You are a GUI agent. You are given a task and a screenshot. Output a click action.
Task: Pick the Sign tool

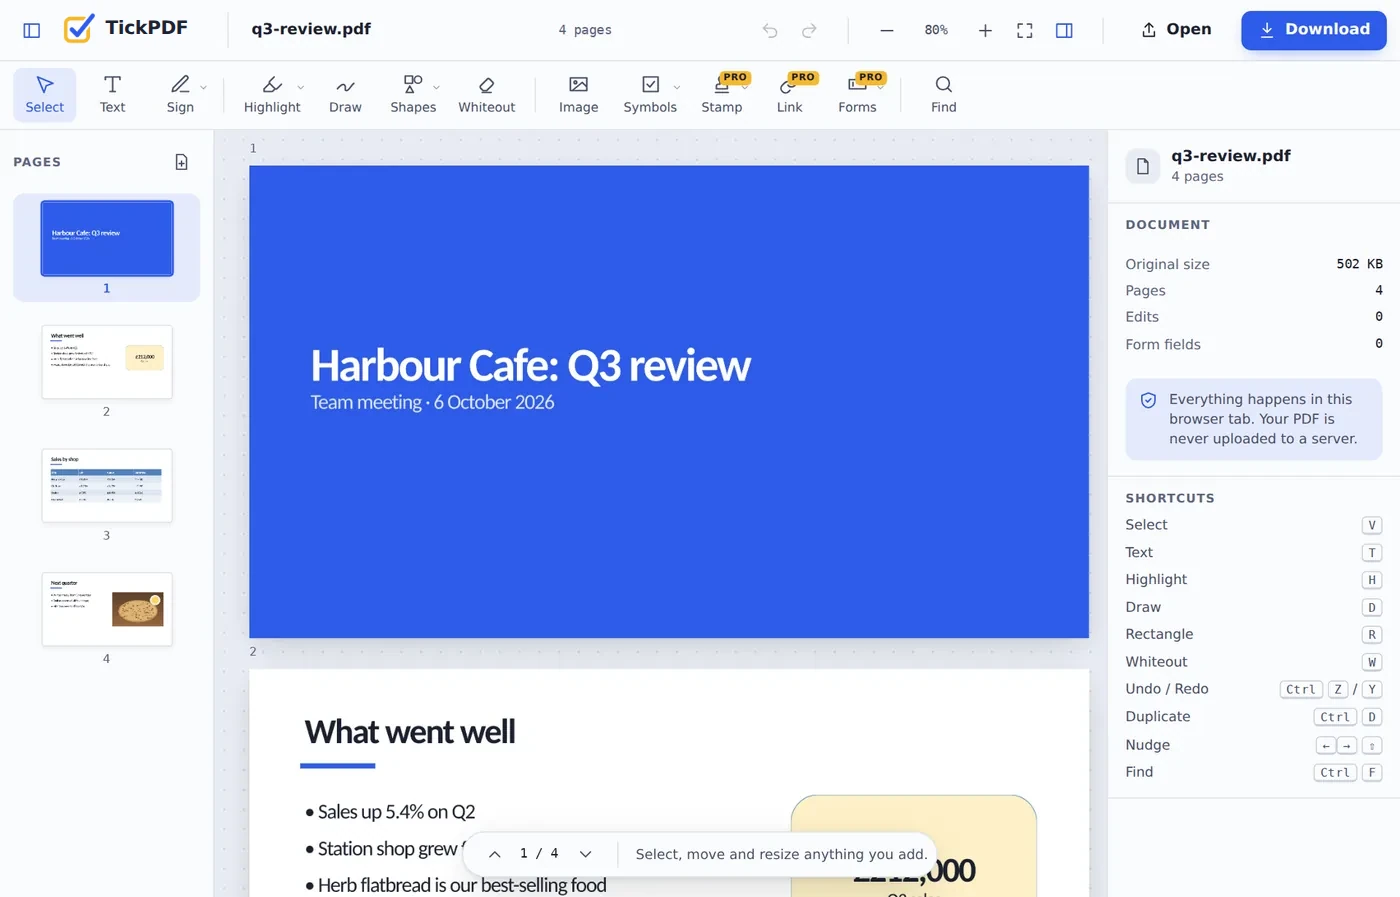(x=180, y=94)
